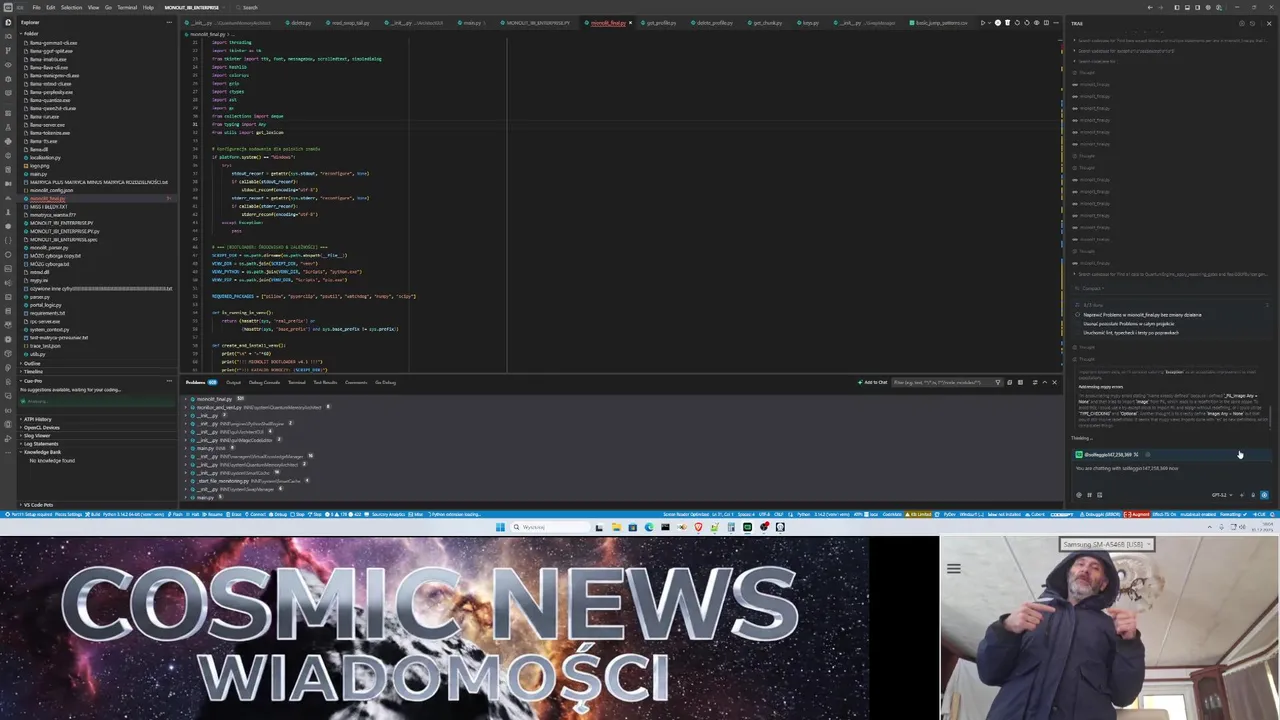Click Build in the status bar
1280x720 pixels.
tap(93, 514)
